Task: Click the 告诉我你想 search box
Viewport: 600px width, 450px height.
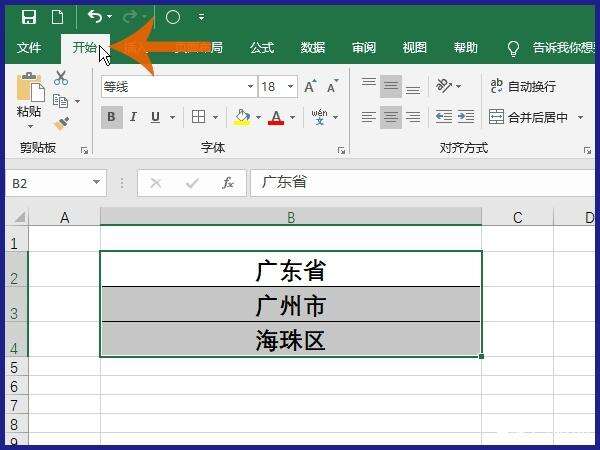Action: click(564, 48)
